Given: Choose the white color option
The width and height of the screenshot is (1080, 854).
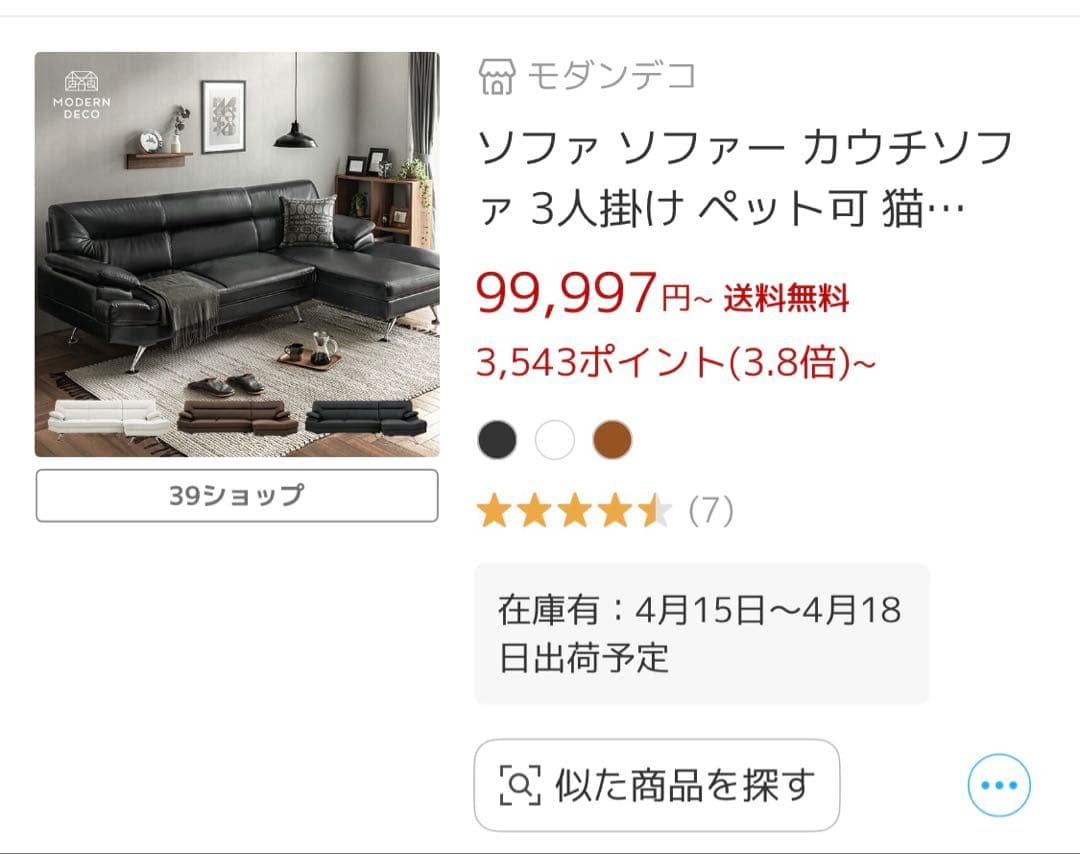Looking at the screenshot, I should click(556, 438).
